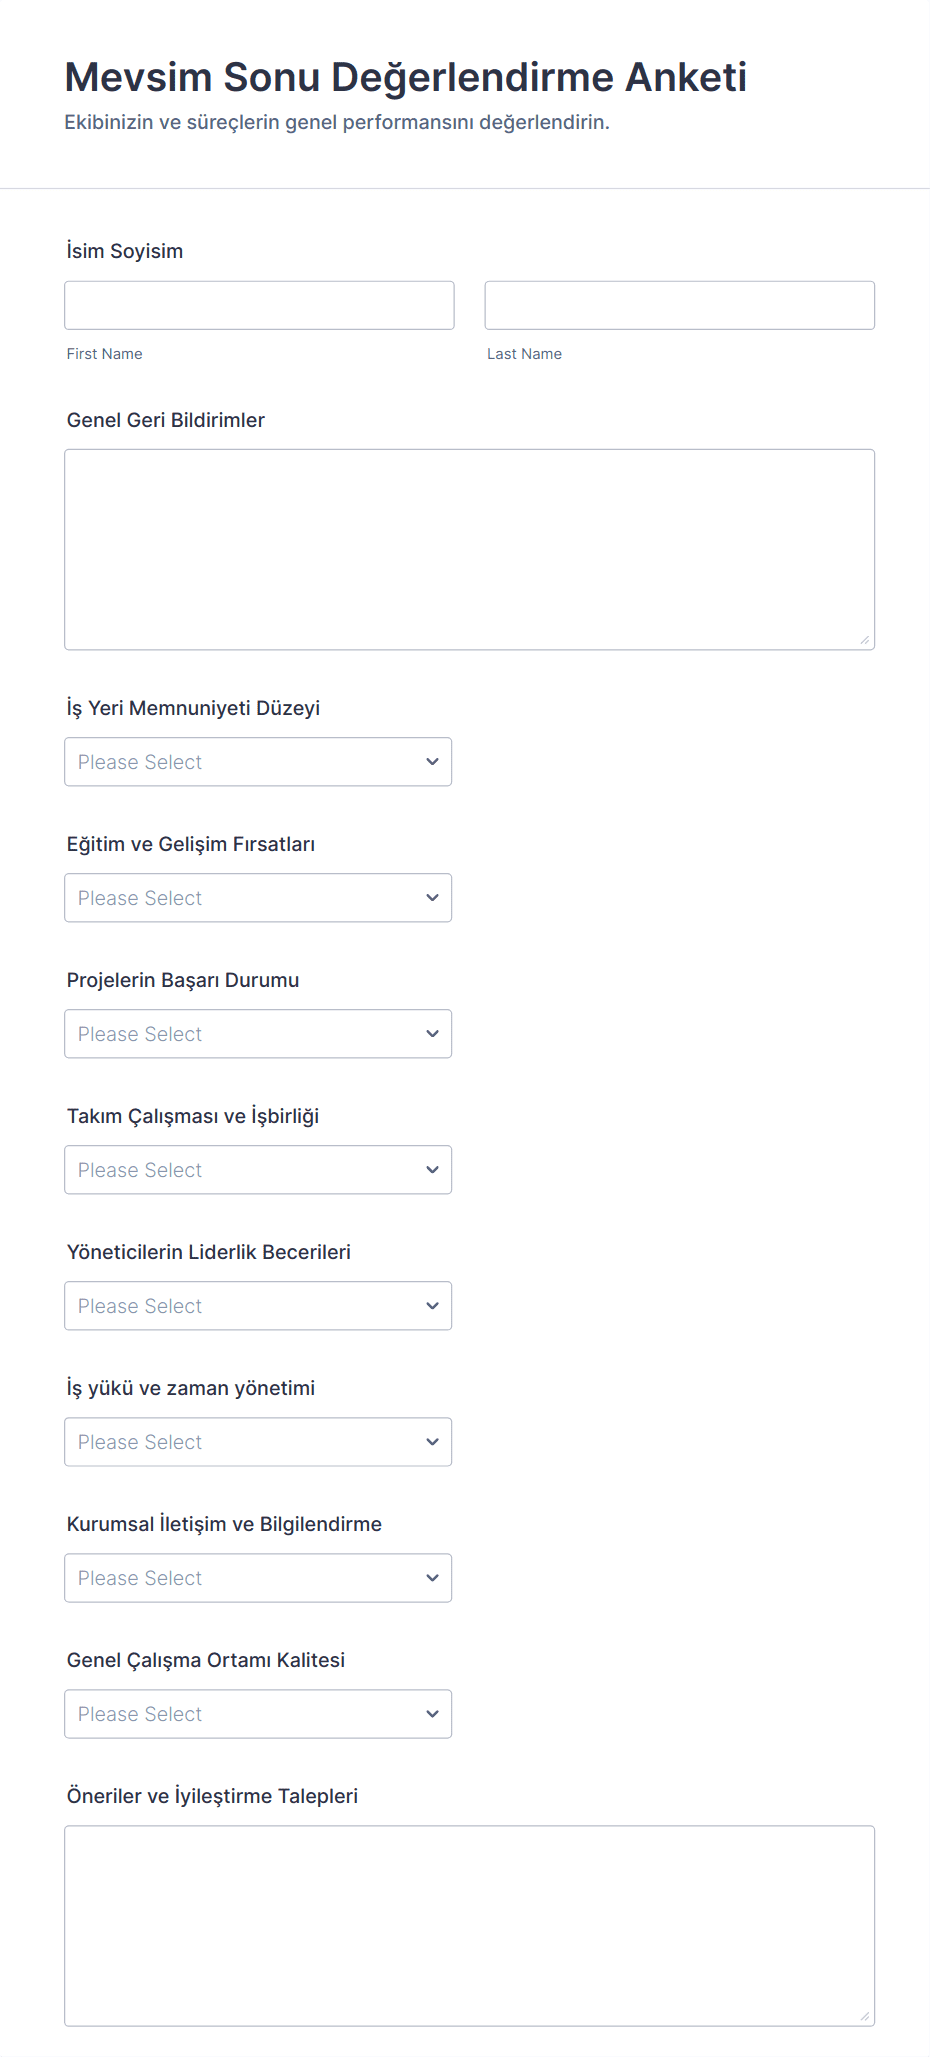930x2057 pixels.
Task: Click the First Name input field
Action: tap(259, 305)
